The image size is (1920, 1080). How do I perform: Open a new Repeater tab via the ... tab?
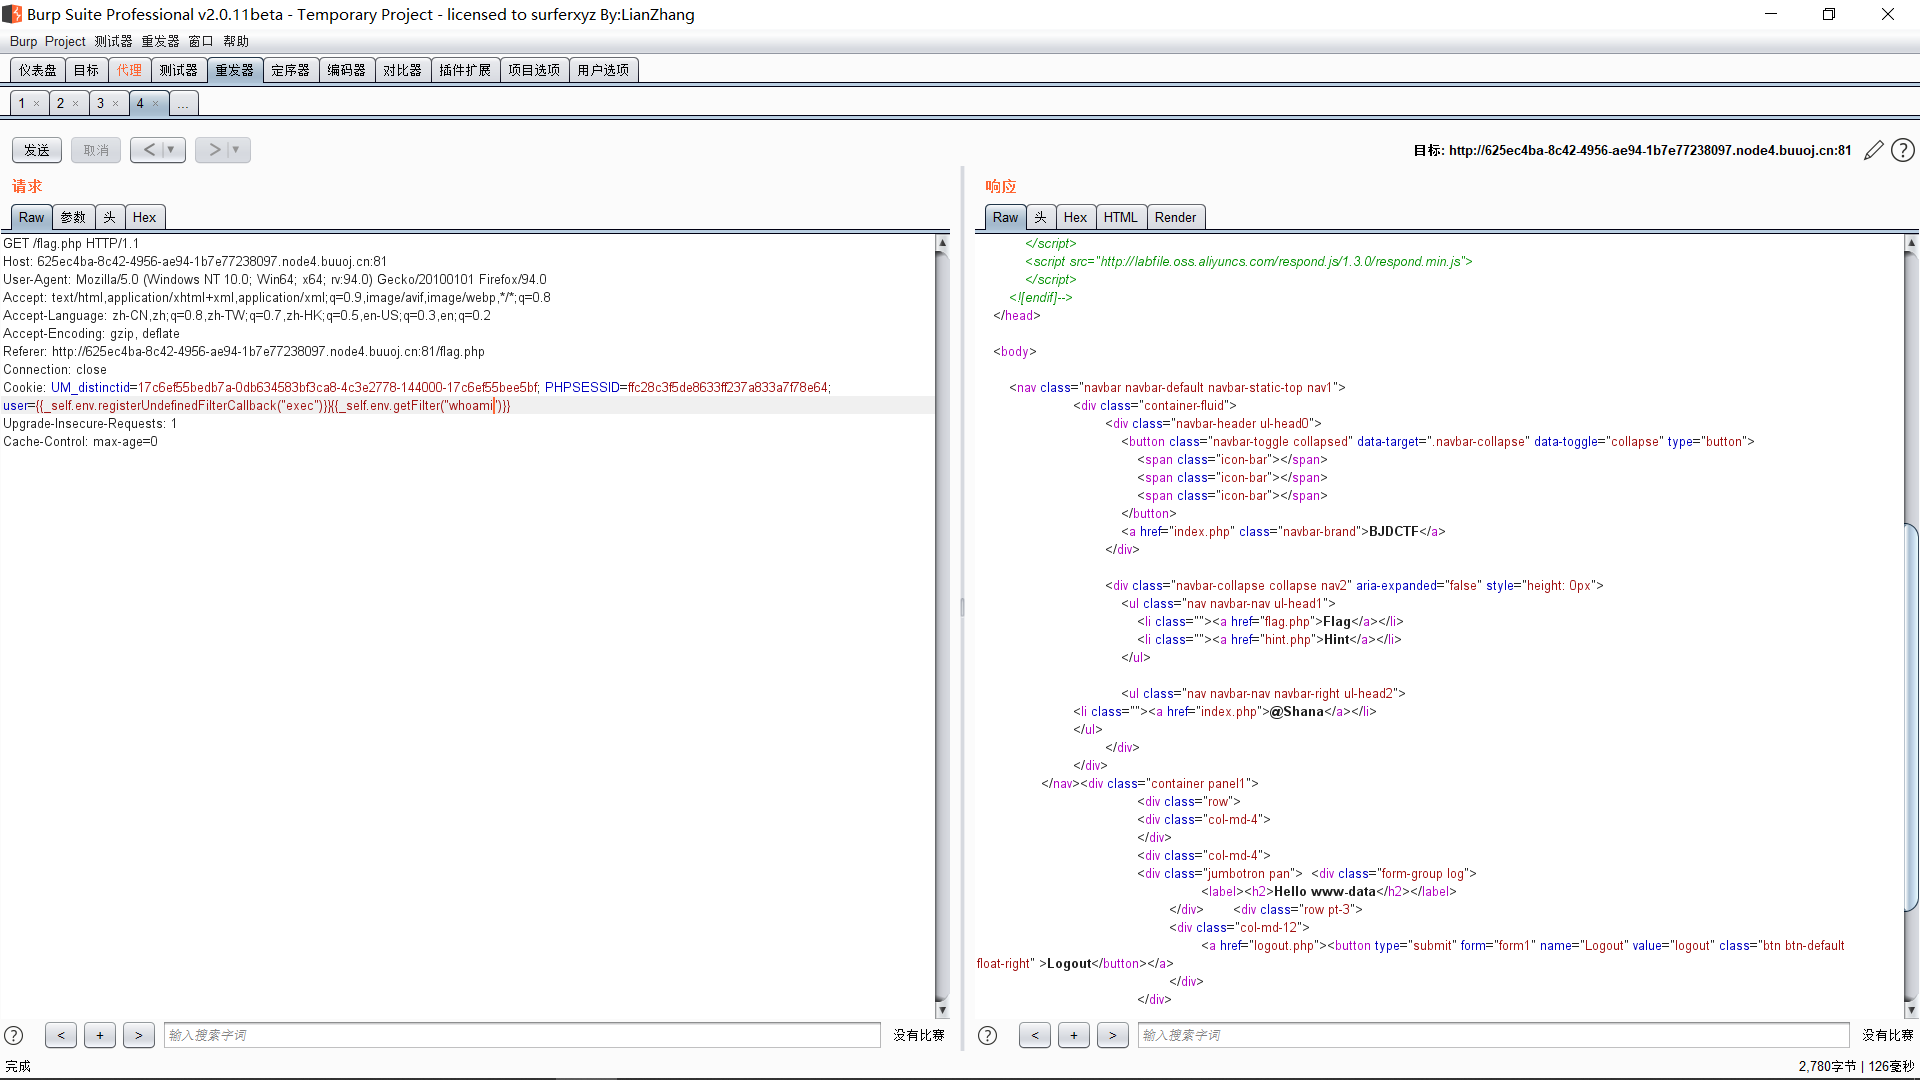coord(184,104)
